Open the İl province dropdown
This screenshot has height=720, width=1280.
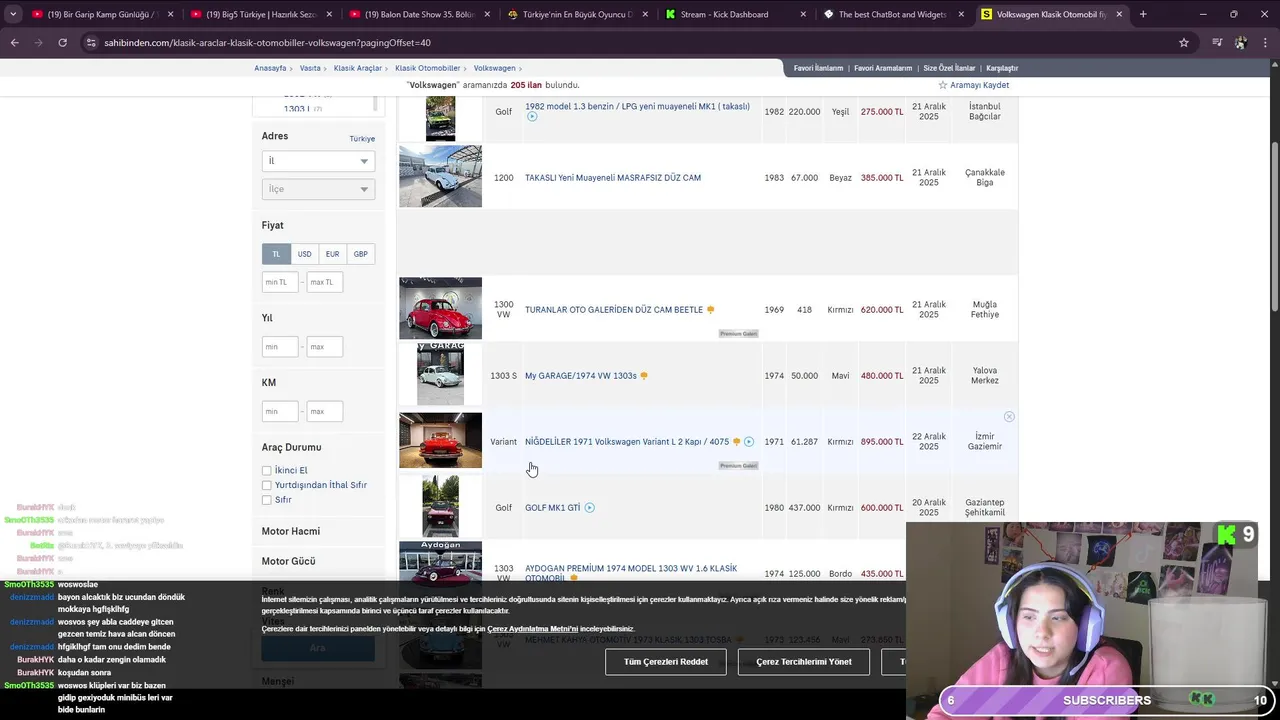coord(318,161)
